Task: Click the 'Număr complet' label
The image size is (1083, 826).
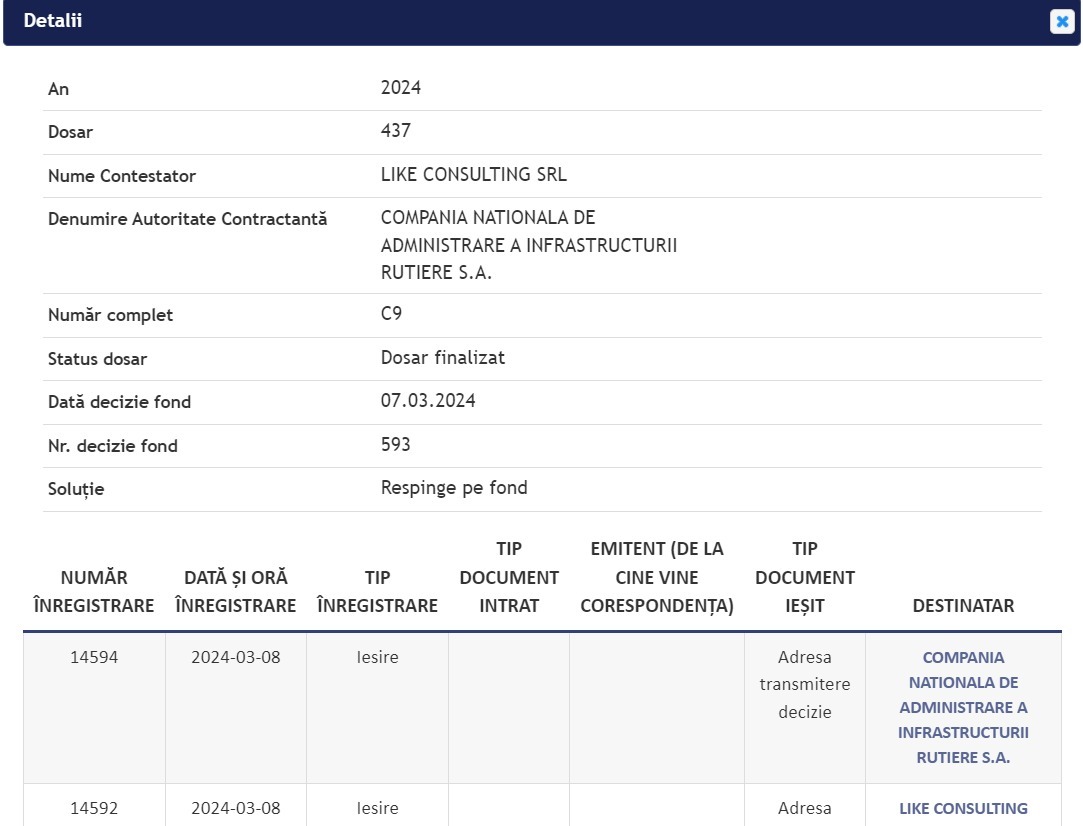Action: (x=111, y=315)
